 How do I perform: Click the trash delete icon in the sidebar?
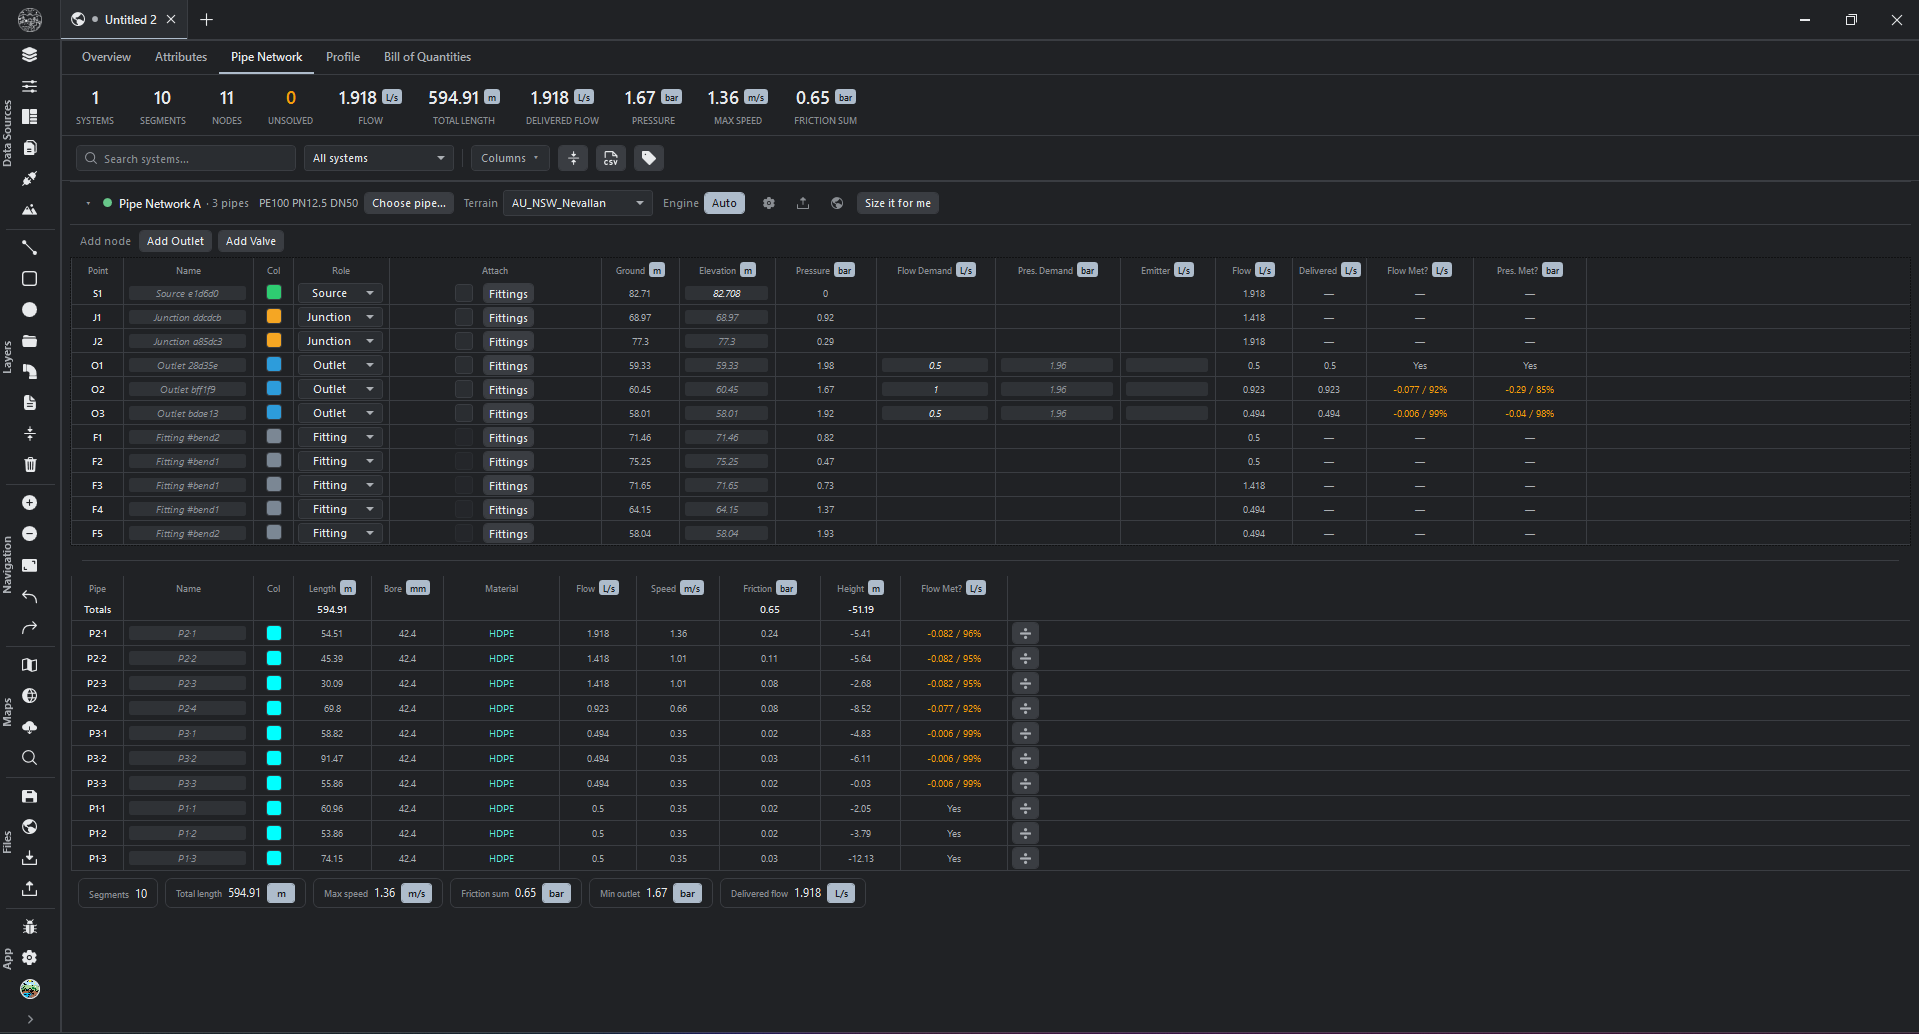point(30,465)
